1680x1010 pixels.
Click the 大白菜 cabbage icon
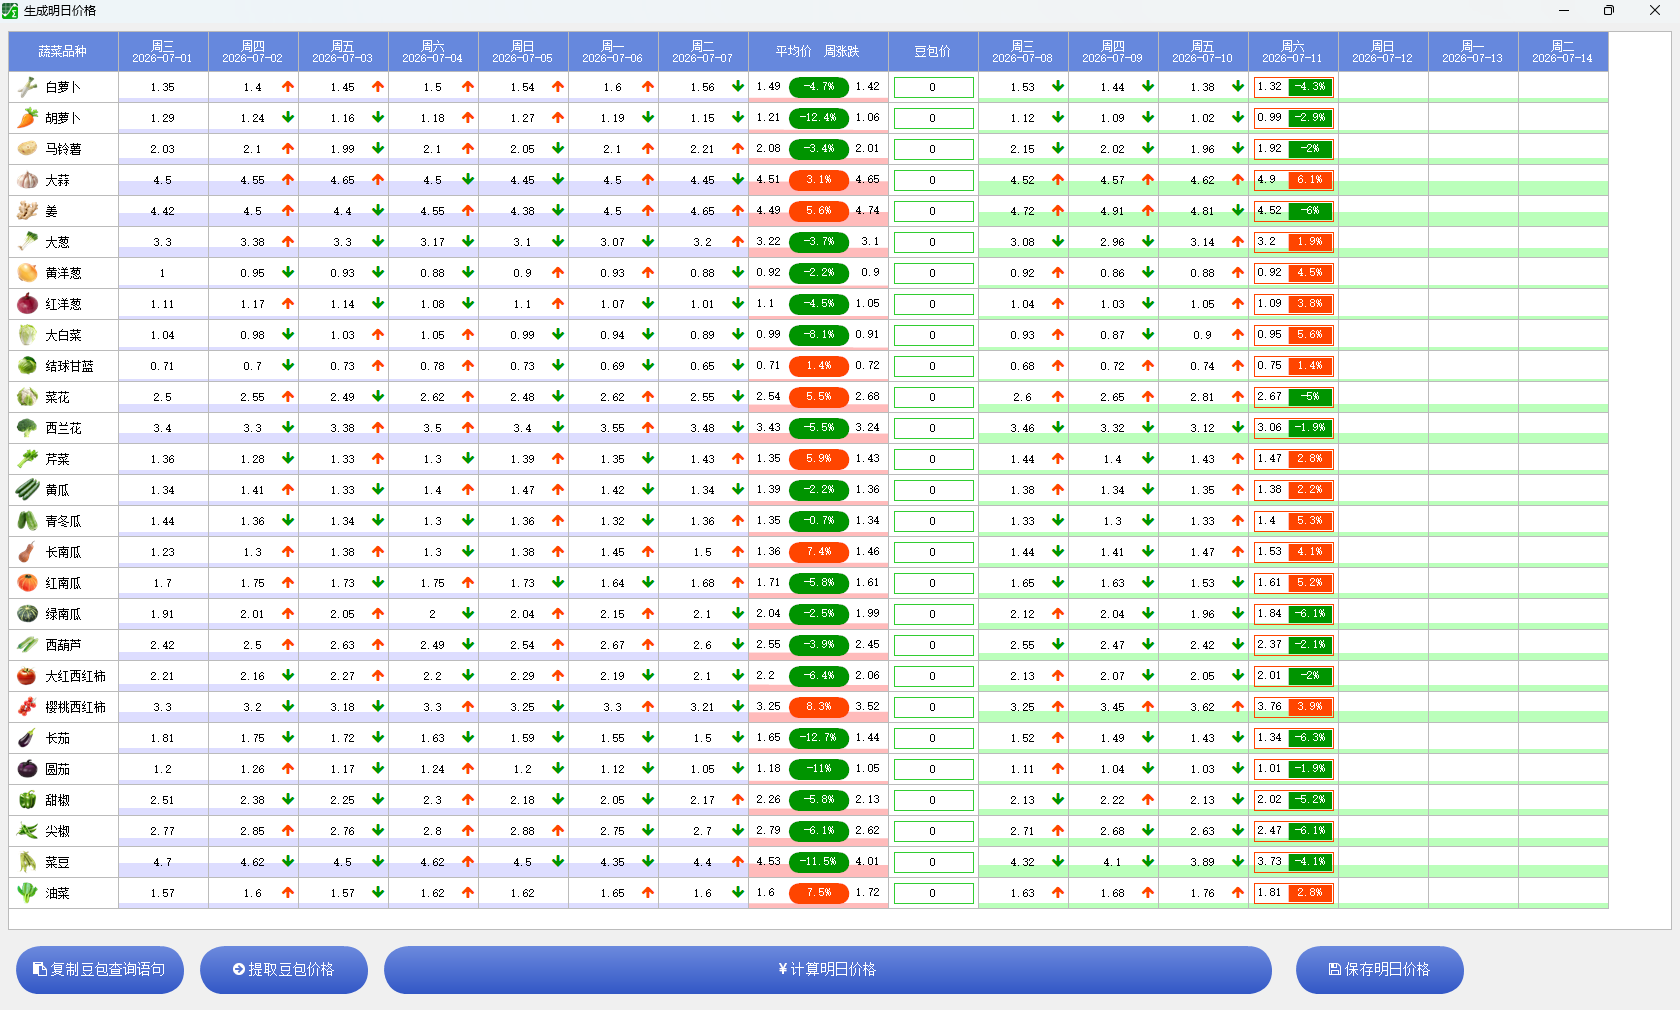pyautogui.click(x=27, y=335)
